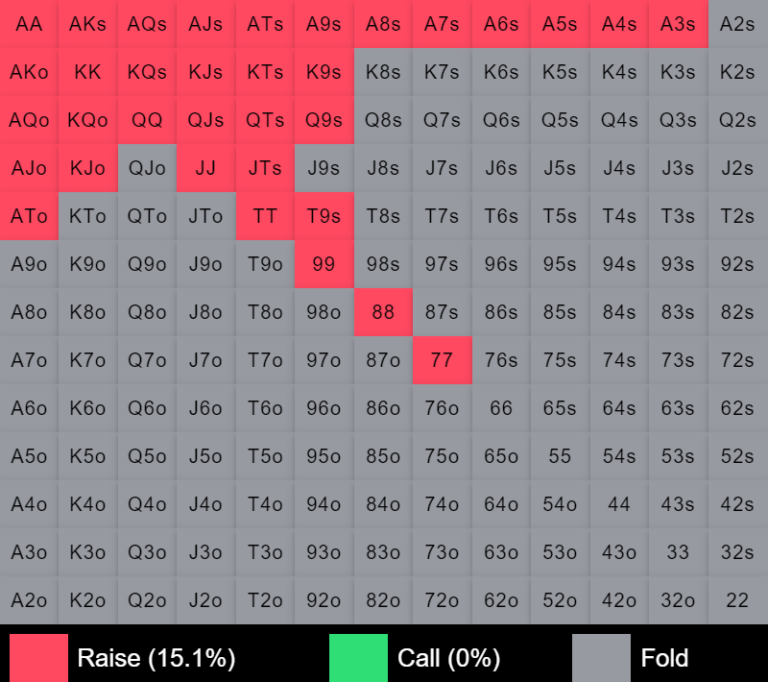Select the ATo hand cell
Image resolution: width=768 pixels, height=682 pixels.
29,216
